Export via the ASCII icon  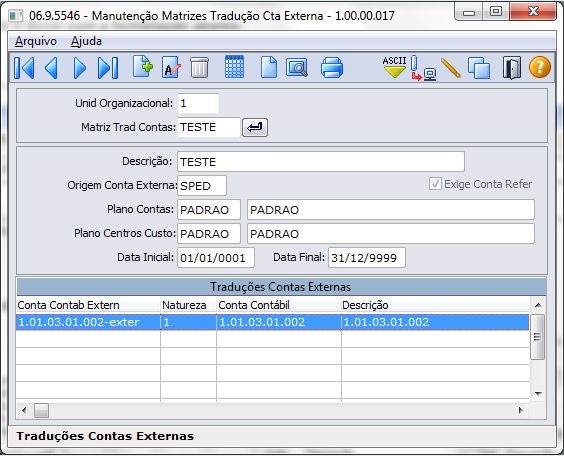[394, 67]
